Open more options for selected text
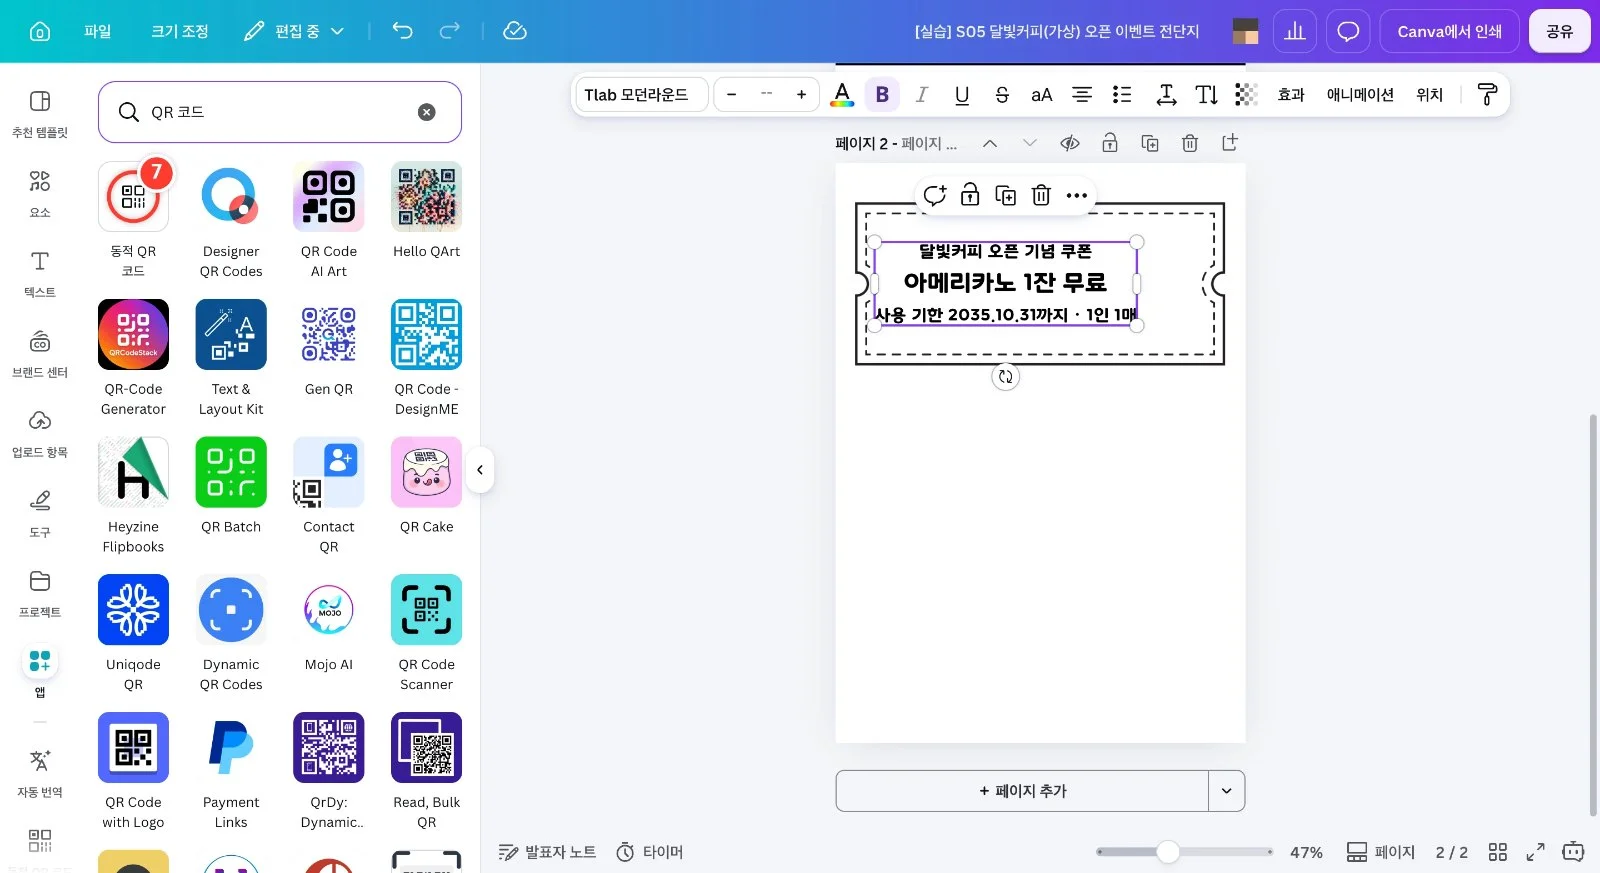Image resolution: width=1600 pixels, height=873 pixels. [1076, 195]
